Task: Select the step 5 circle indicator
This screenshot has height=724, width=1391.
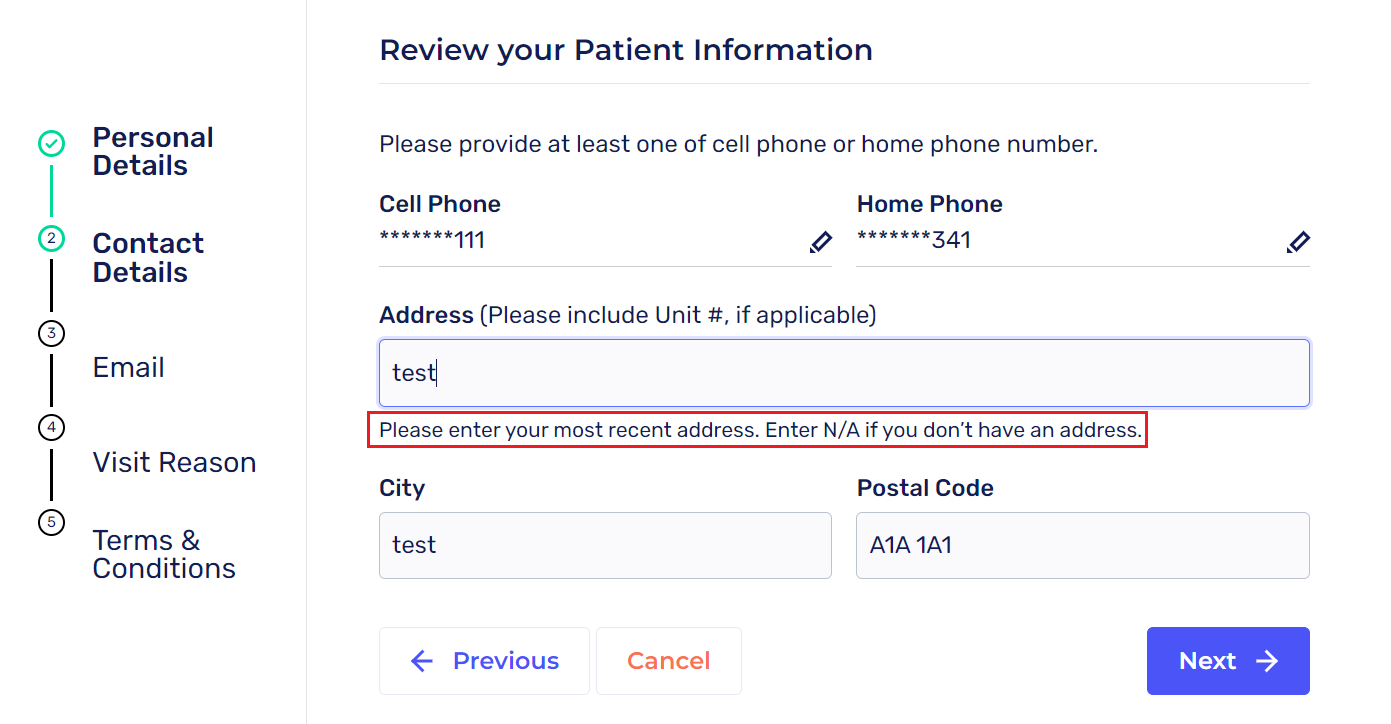Action: [x=51, y=522]
